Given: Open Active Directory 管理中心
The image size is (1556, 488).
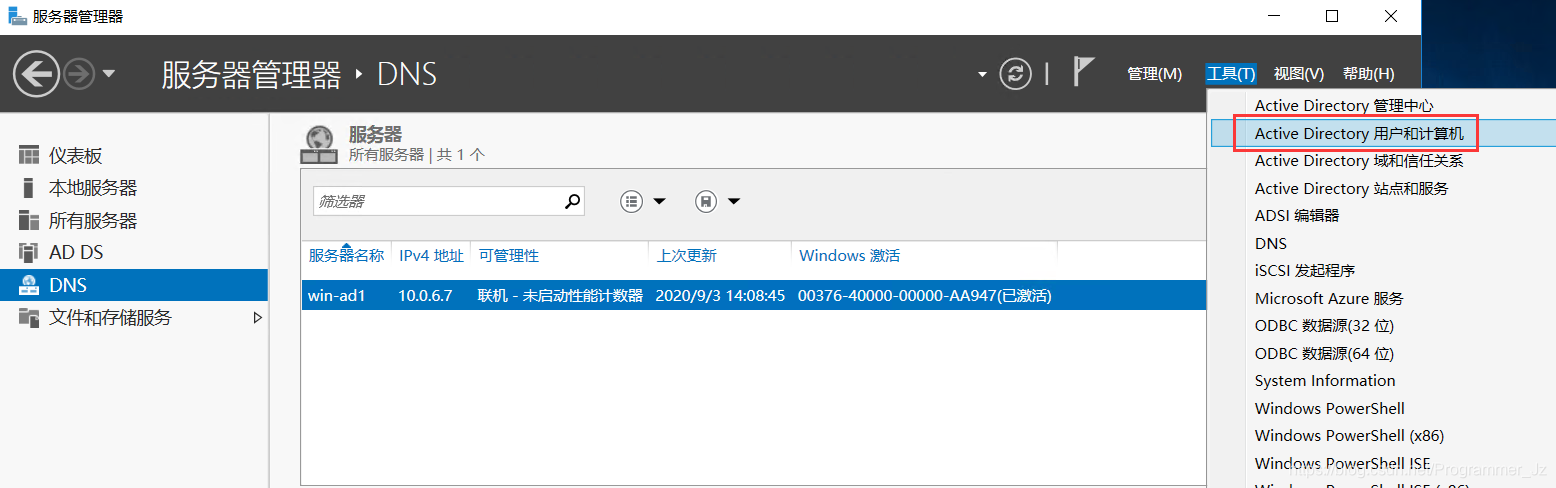Looking at the screenshot, I should click(x=1344, y=105).
